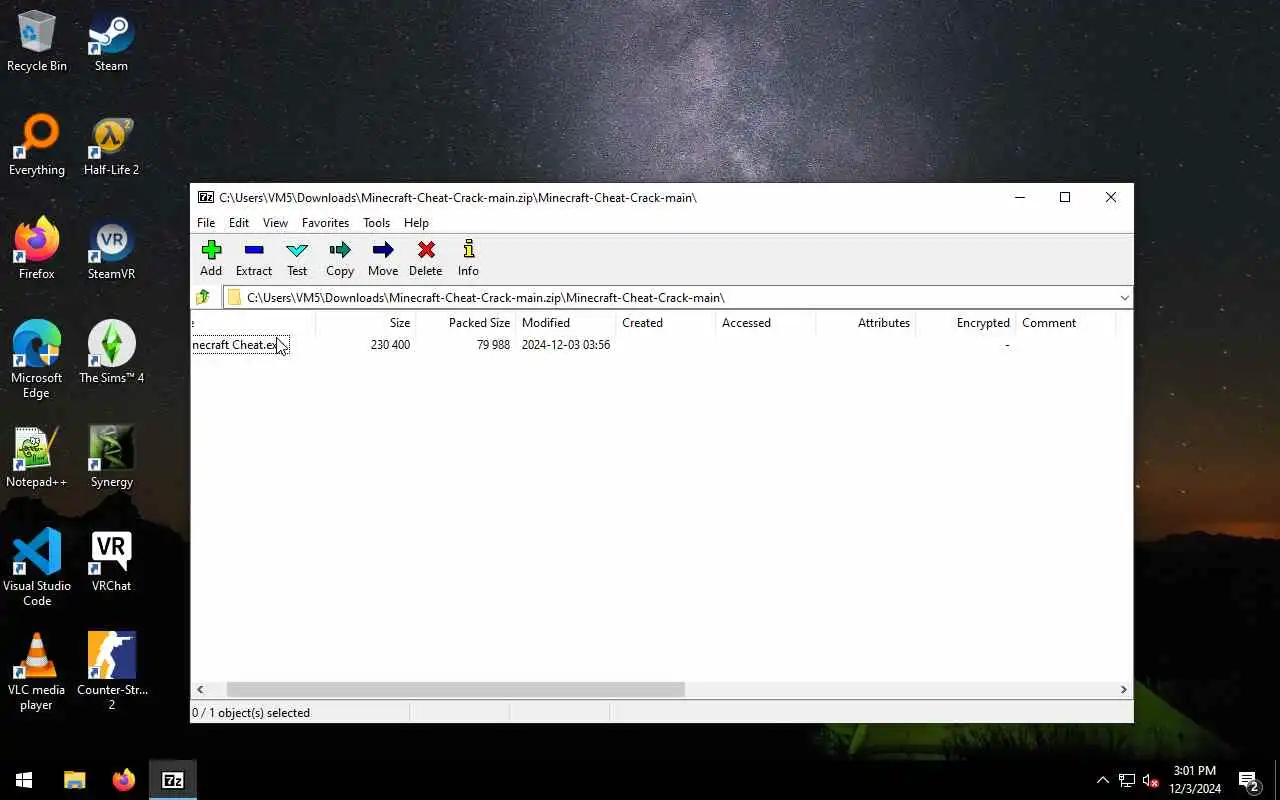
Task: Select the Half-Life 2 desktop icon
Action: click(111, 146)
